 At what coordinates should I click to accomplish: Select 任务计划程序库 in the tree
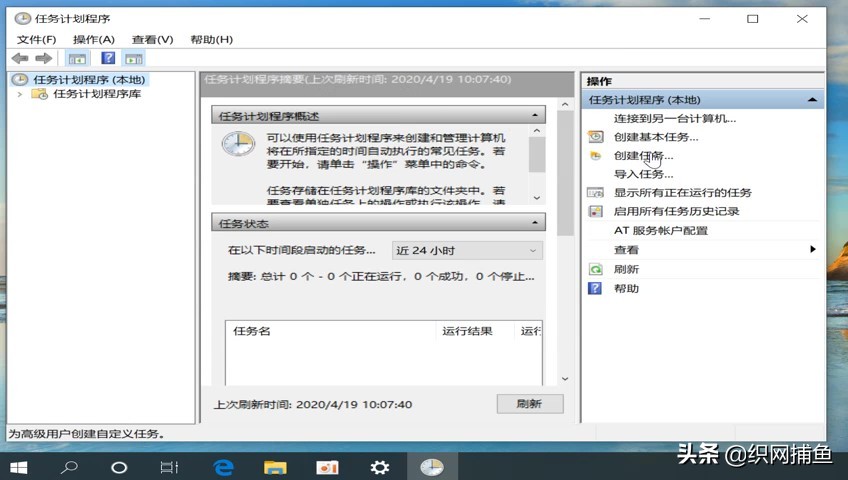(97, 94)
